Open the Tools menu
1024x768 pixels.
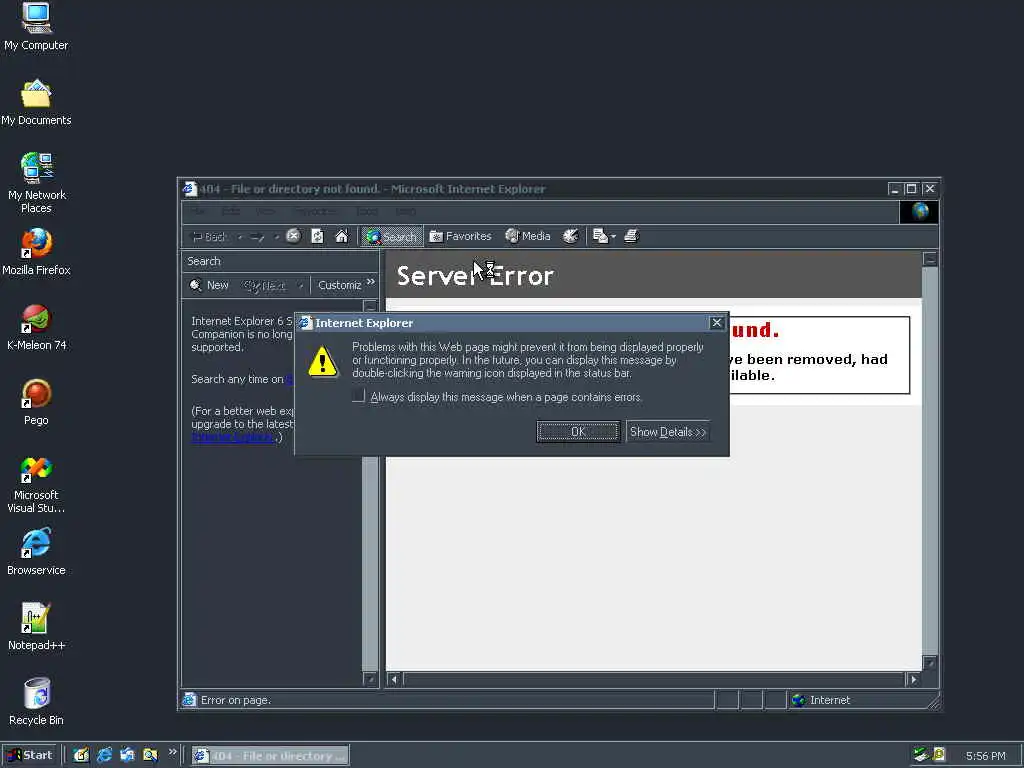[367, 212]
